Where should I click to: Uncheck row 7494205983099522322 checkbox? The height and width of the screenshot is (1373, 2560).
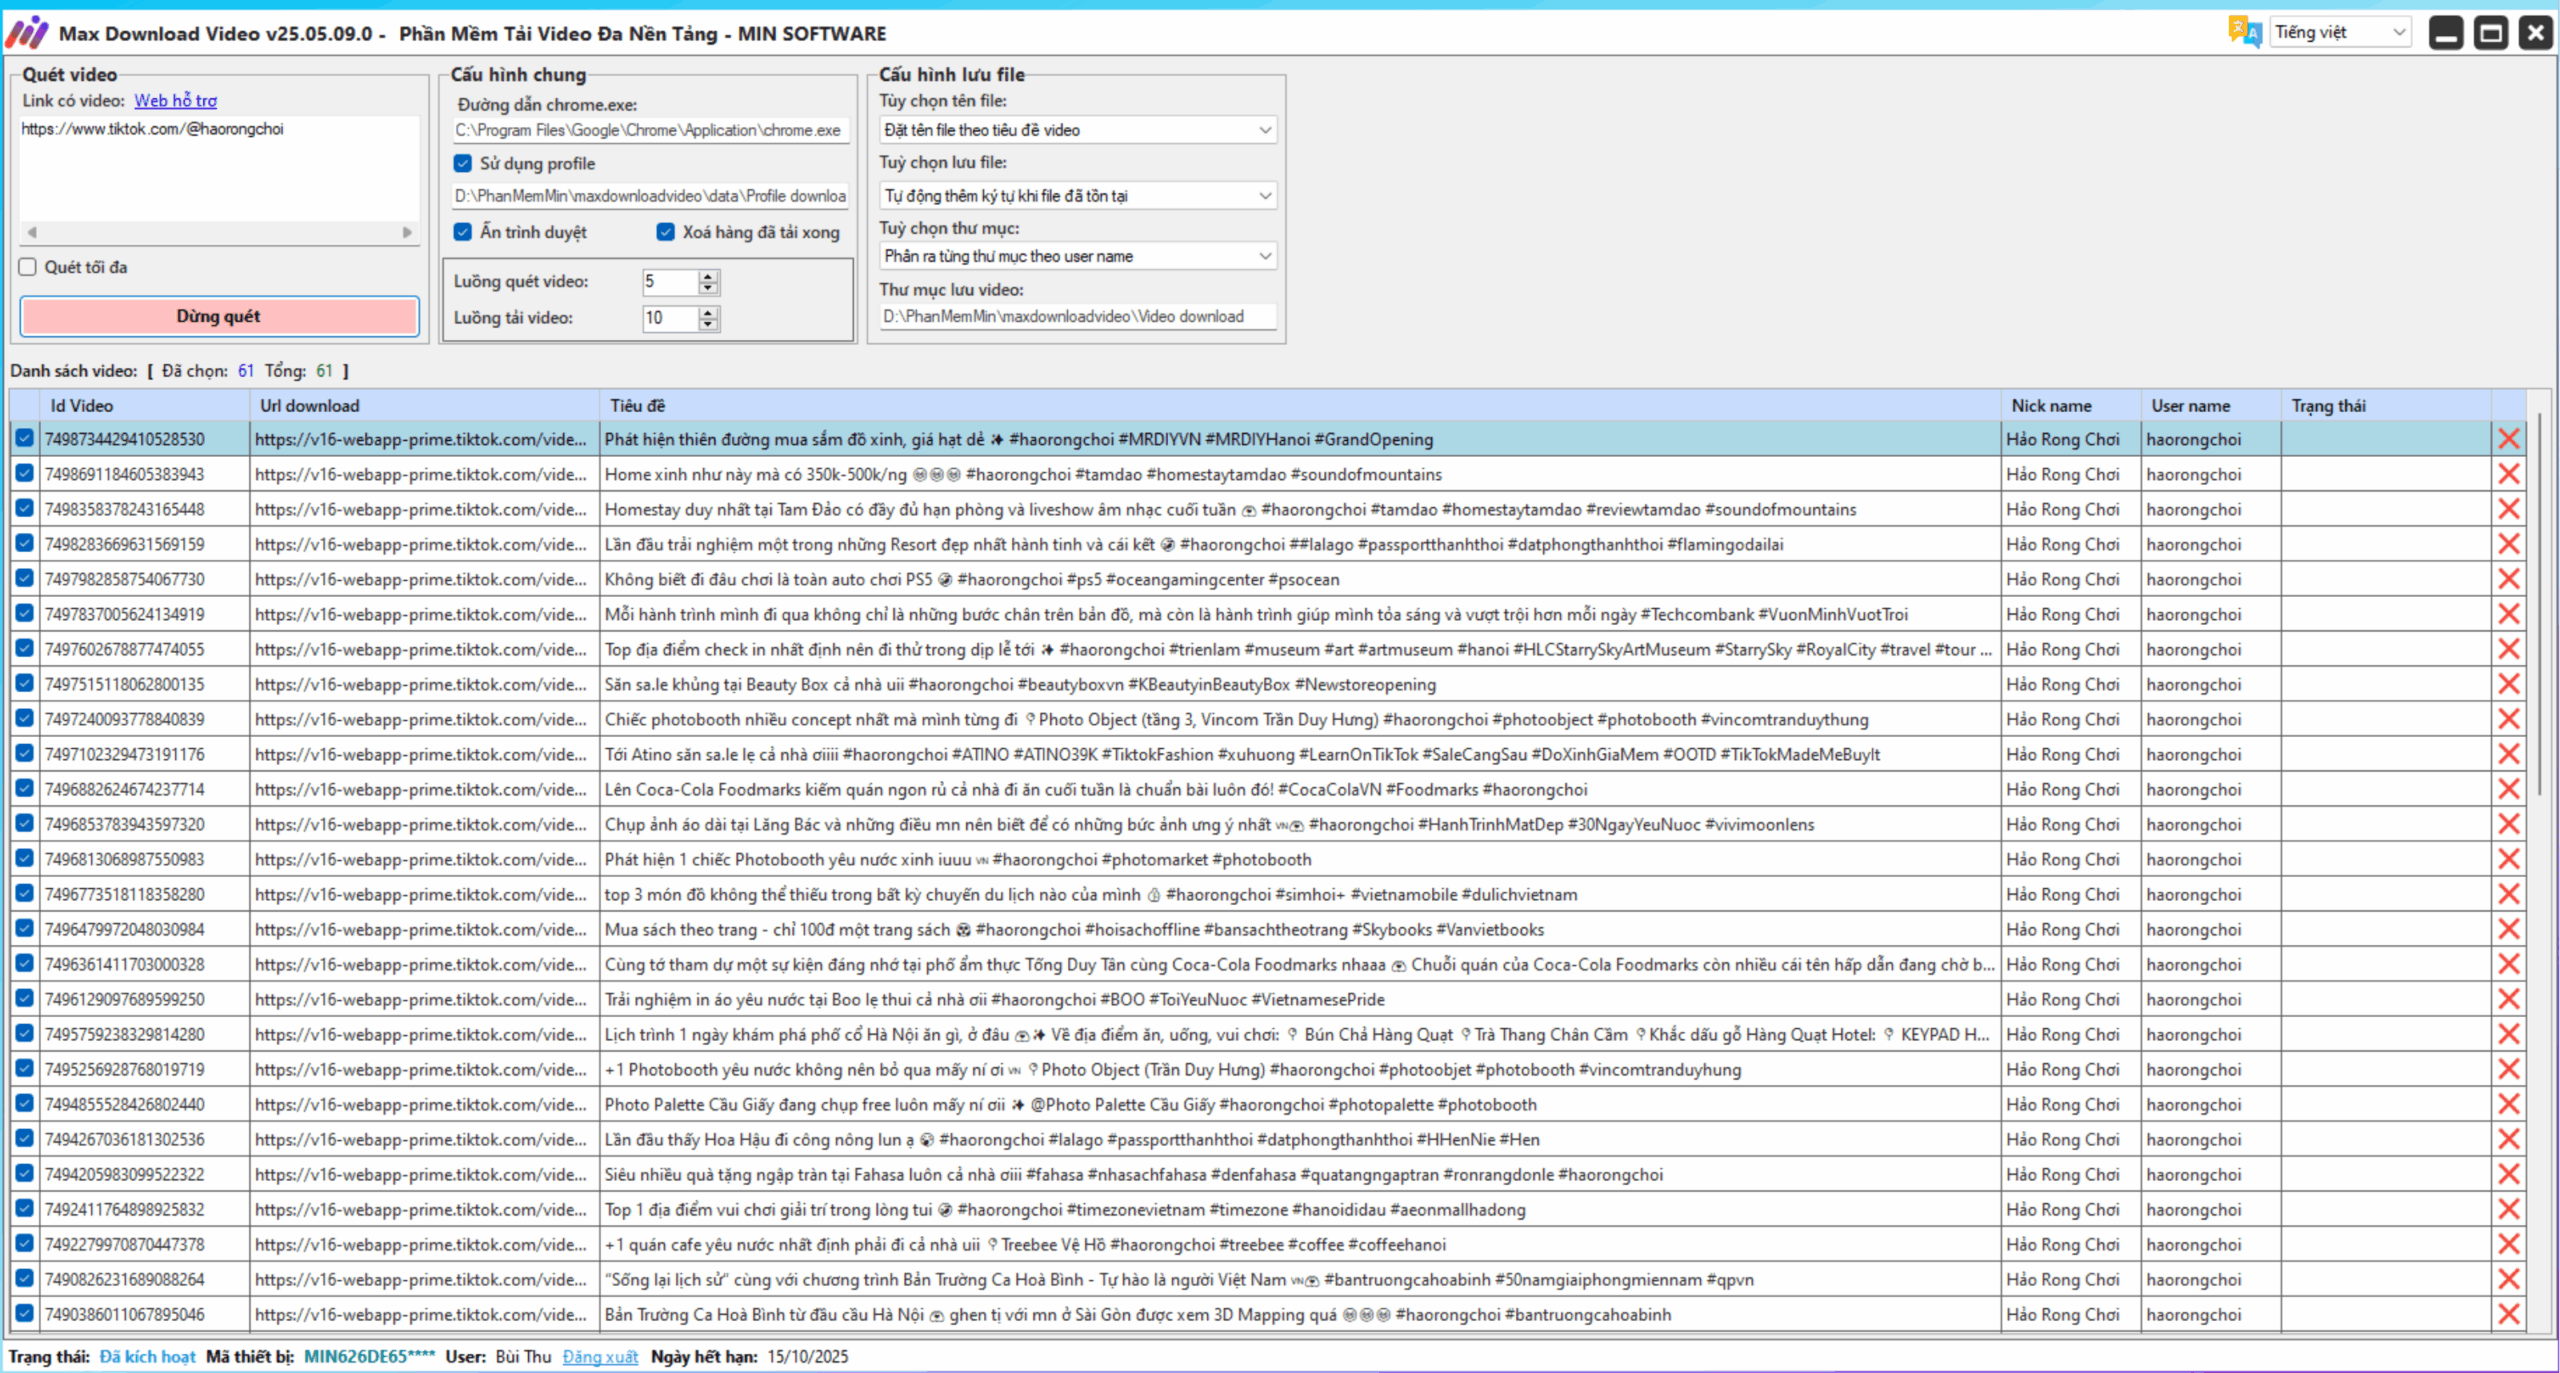[x=25, y=1173]
